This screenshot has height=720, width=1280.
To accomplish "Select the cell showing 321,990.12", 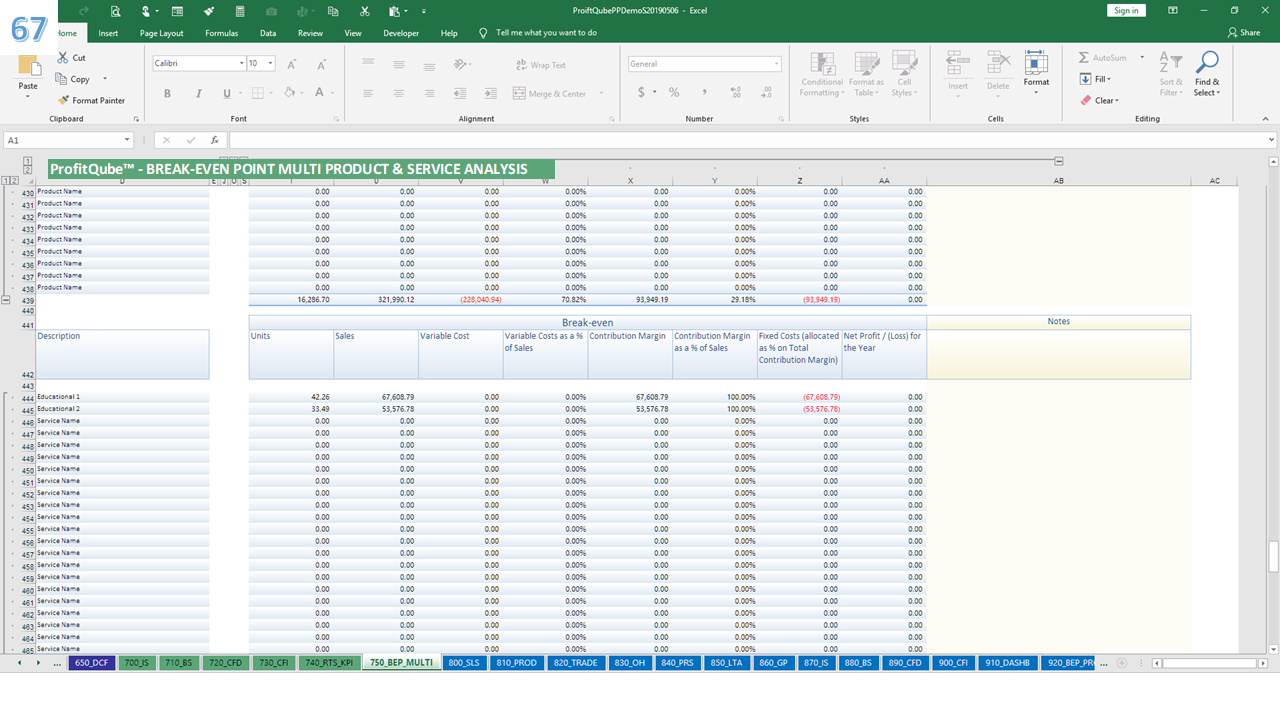I will 376,299.
